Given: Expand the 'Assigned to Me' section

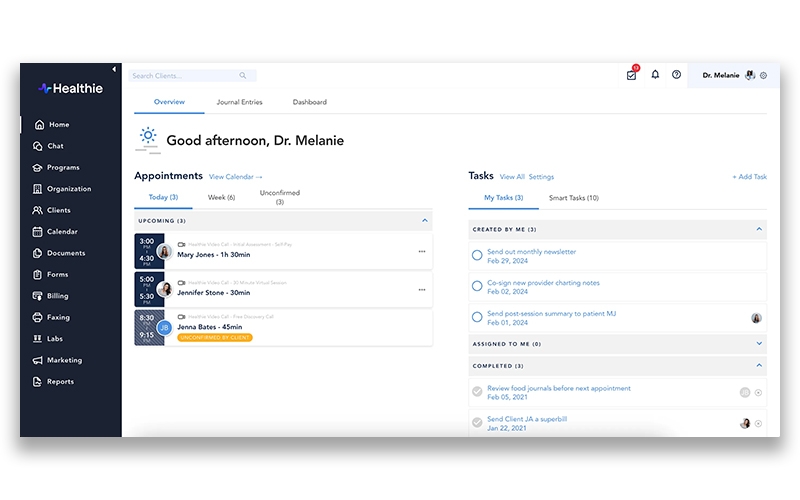Looking at the screenshot, I should [x=759, y=344].
